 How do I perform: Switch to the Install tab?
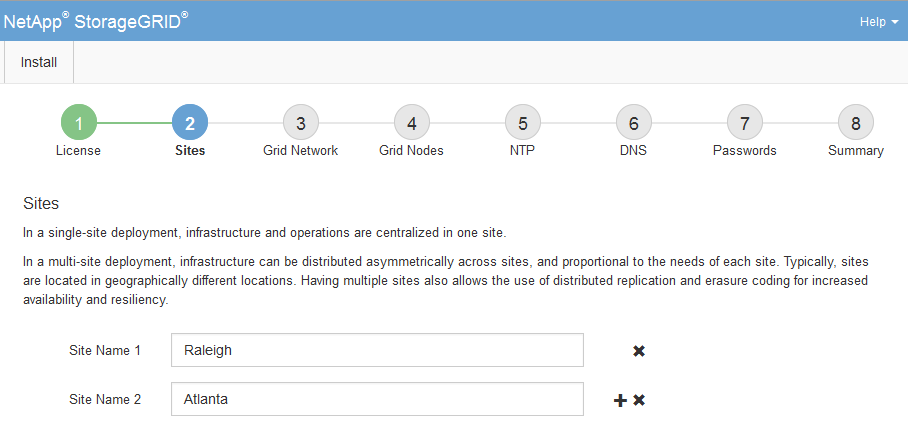(39, 62)
